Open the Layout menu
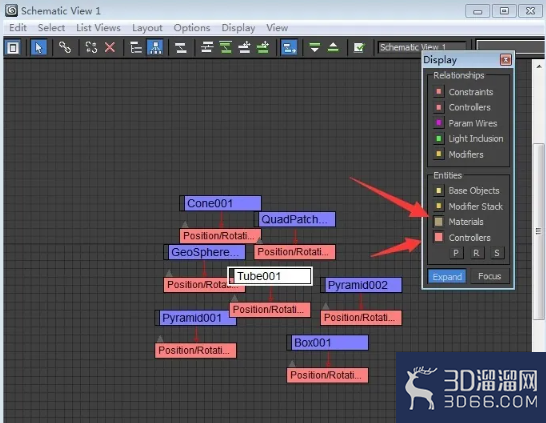 tap(147, 28)
